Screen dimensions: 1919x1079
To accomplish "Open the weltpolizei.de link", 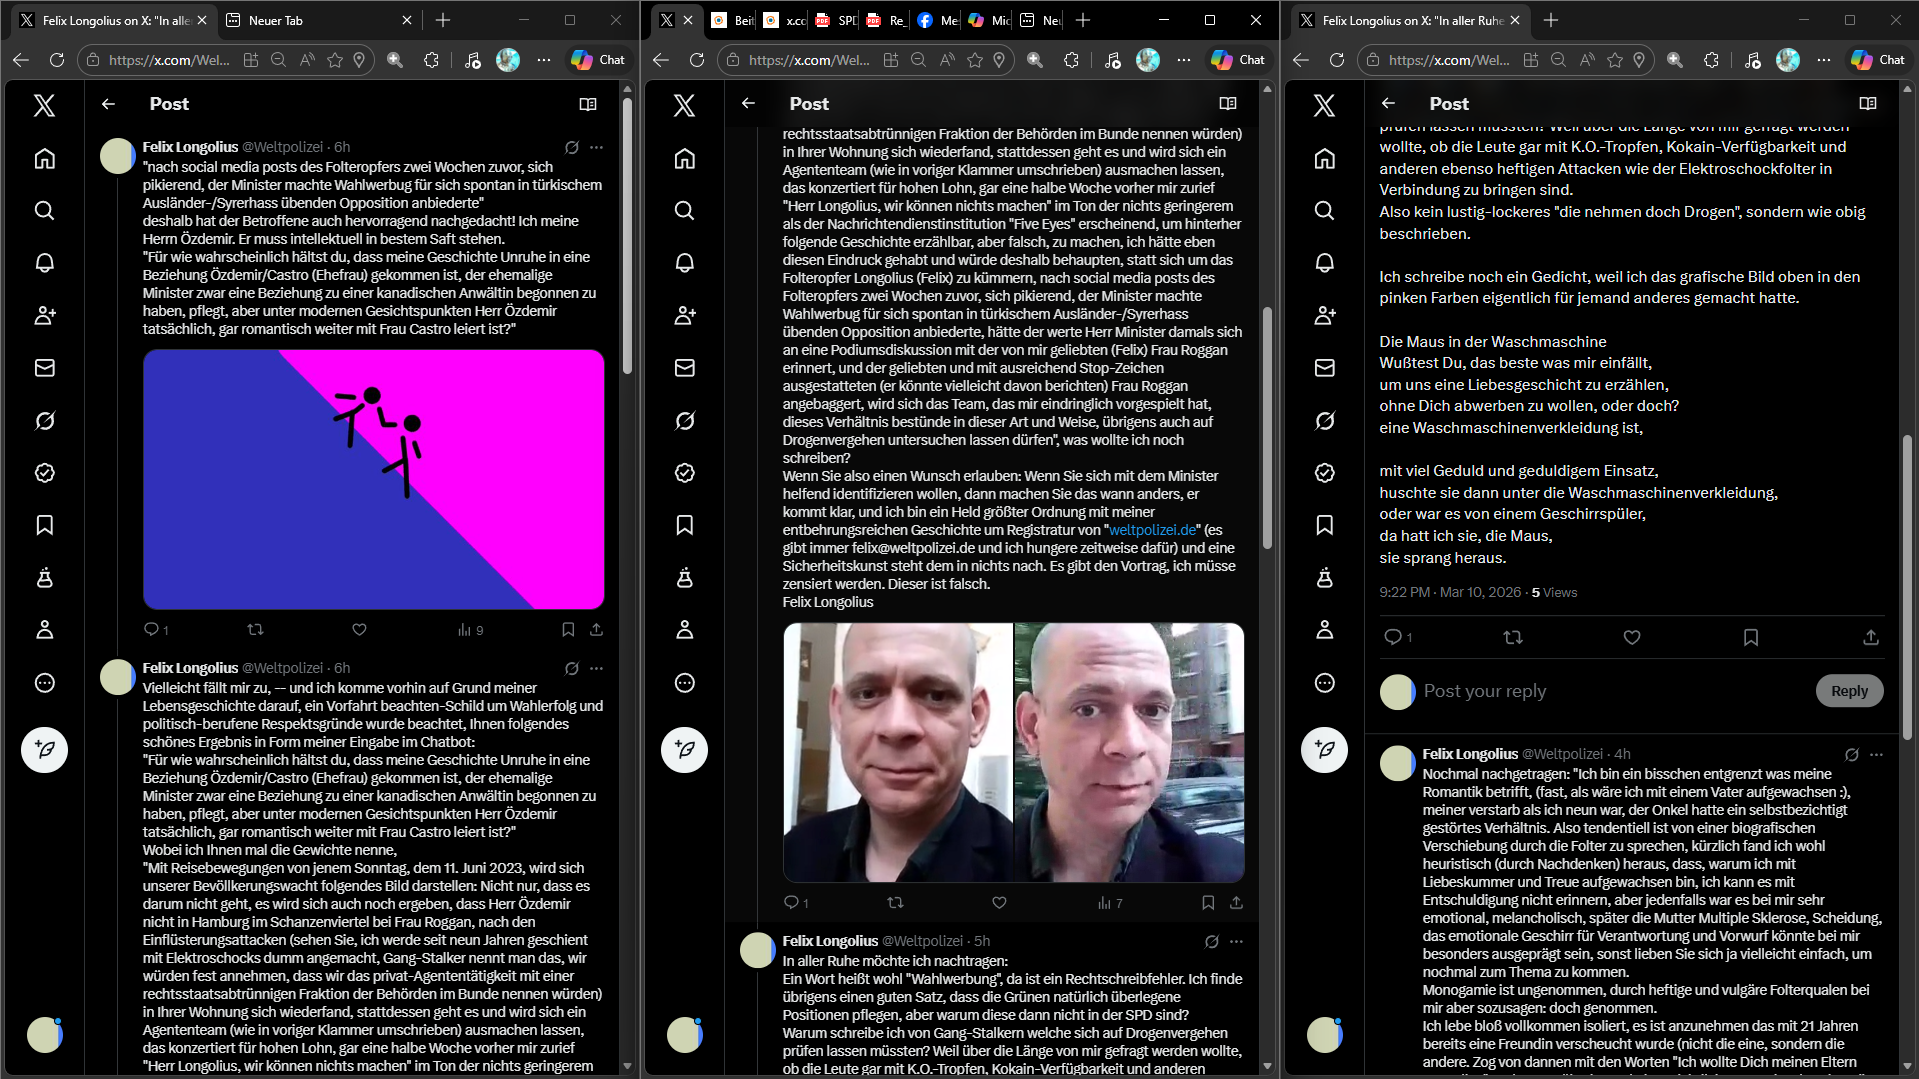I will tap(1152, 530).
